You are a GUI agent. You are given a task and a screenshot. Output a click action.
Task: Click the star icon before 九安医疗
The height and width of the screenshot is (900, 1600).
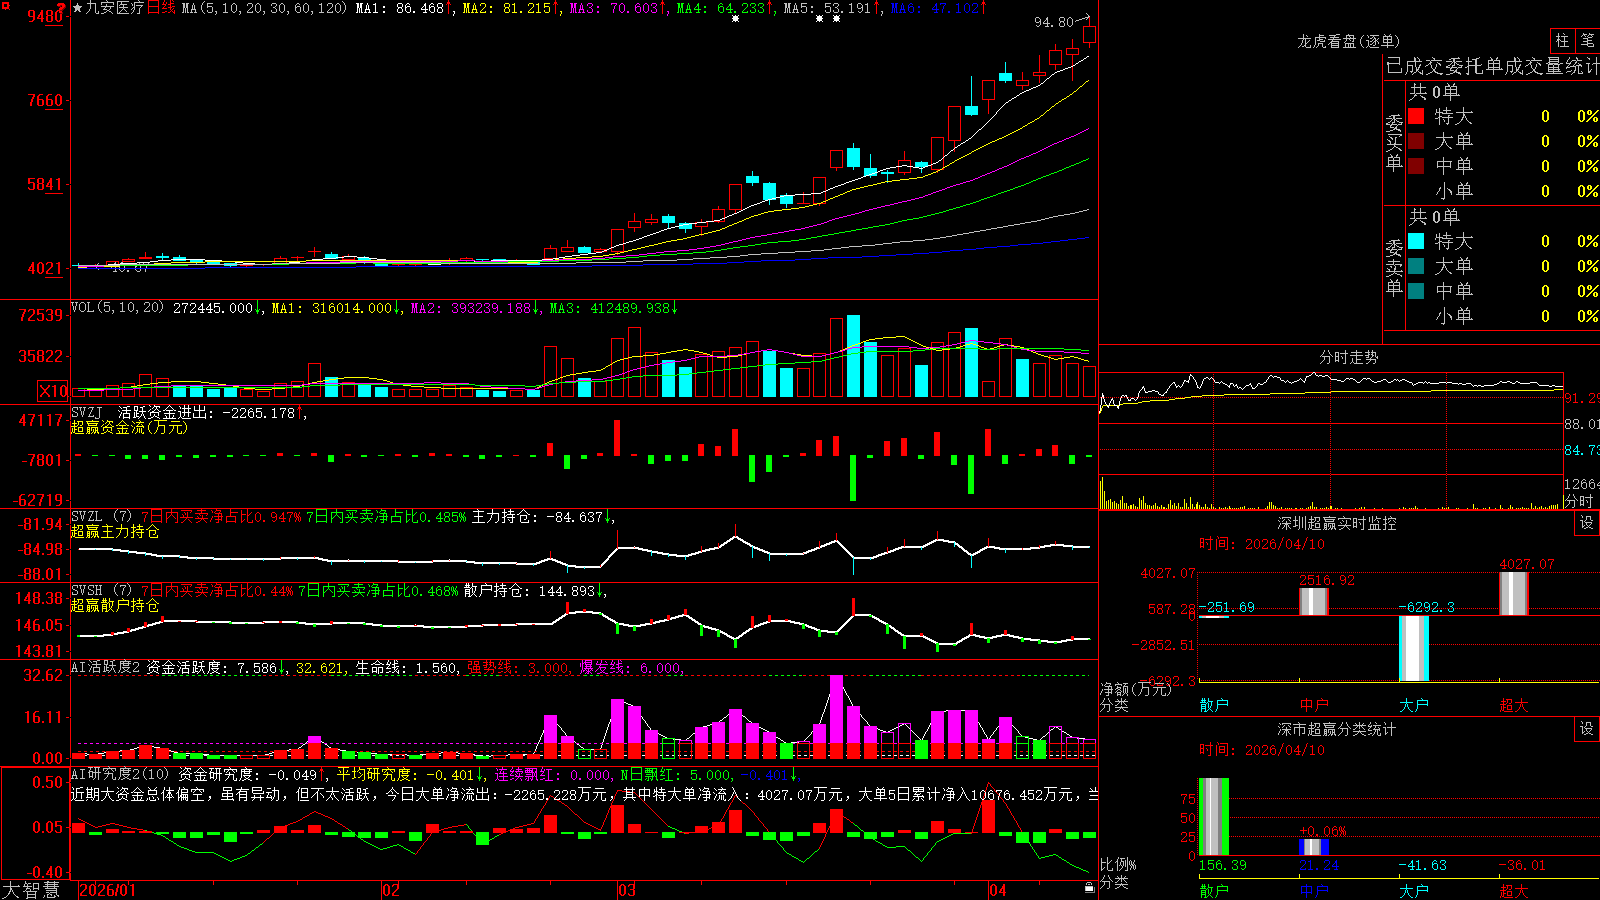pyautogui.click(x=78, y=8)
